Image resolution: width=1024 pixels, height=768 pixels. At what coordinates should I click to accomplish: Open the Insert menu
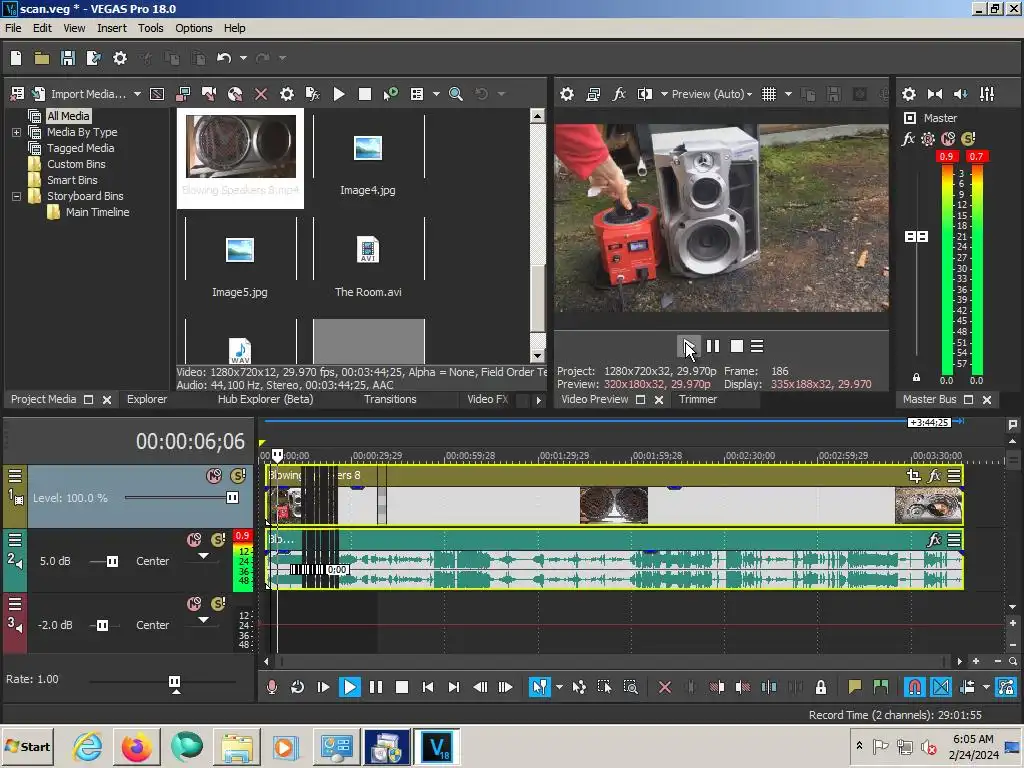pyautogui.click(x=111, y=28)
